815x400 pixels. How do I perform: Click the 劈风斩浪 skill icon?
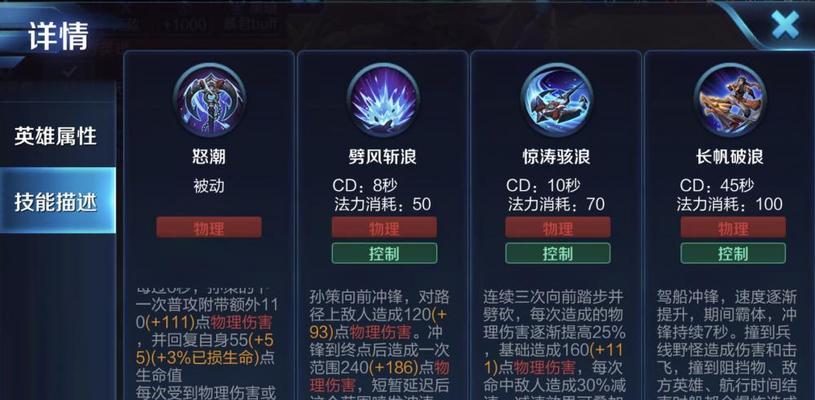[383, 100]
